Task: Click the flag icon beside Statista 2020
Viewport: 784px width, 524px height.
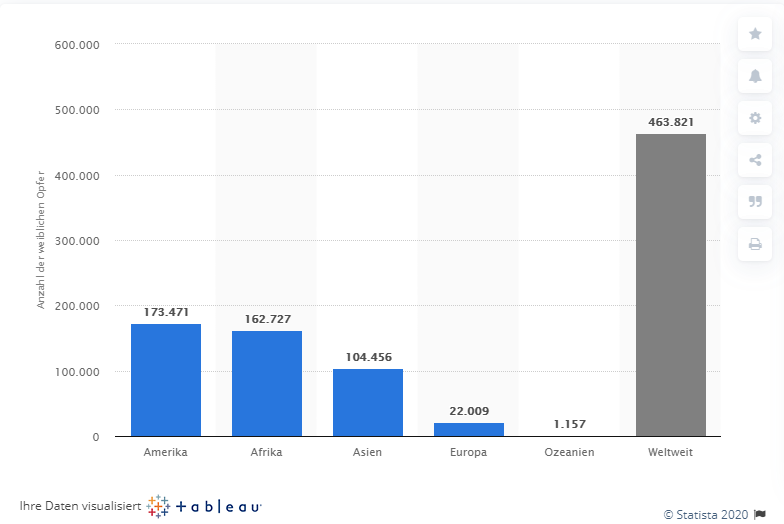Action: [761, 515]
